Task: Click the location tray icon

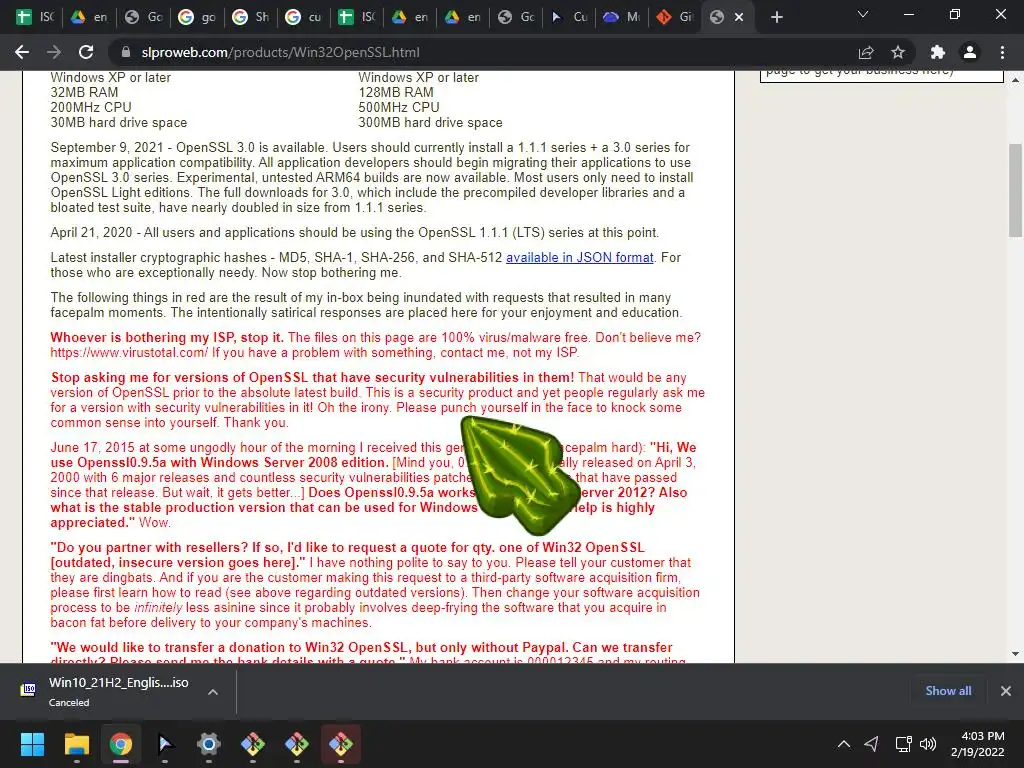Action: pyautogui.click(x=871, y=744)
